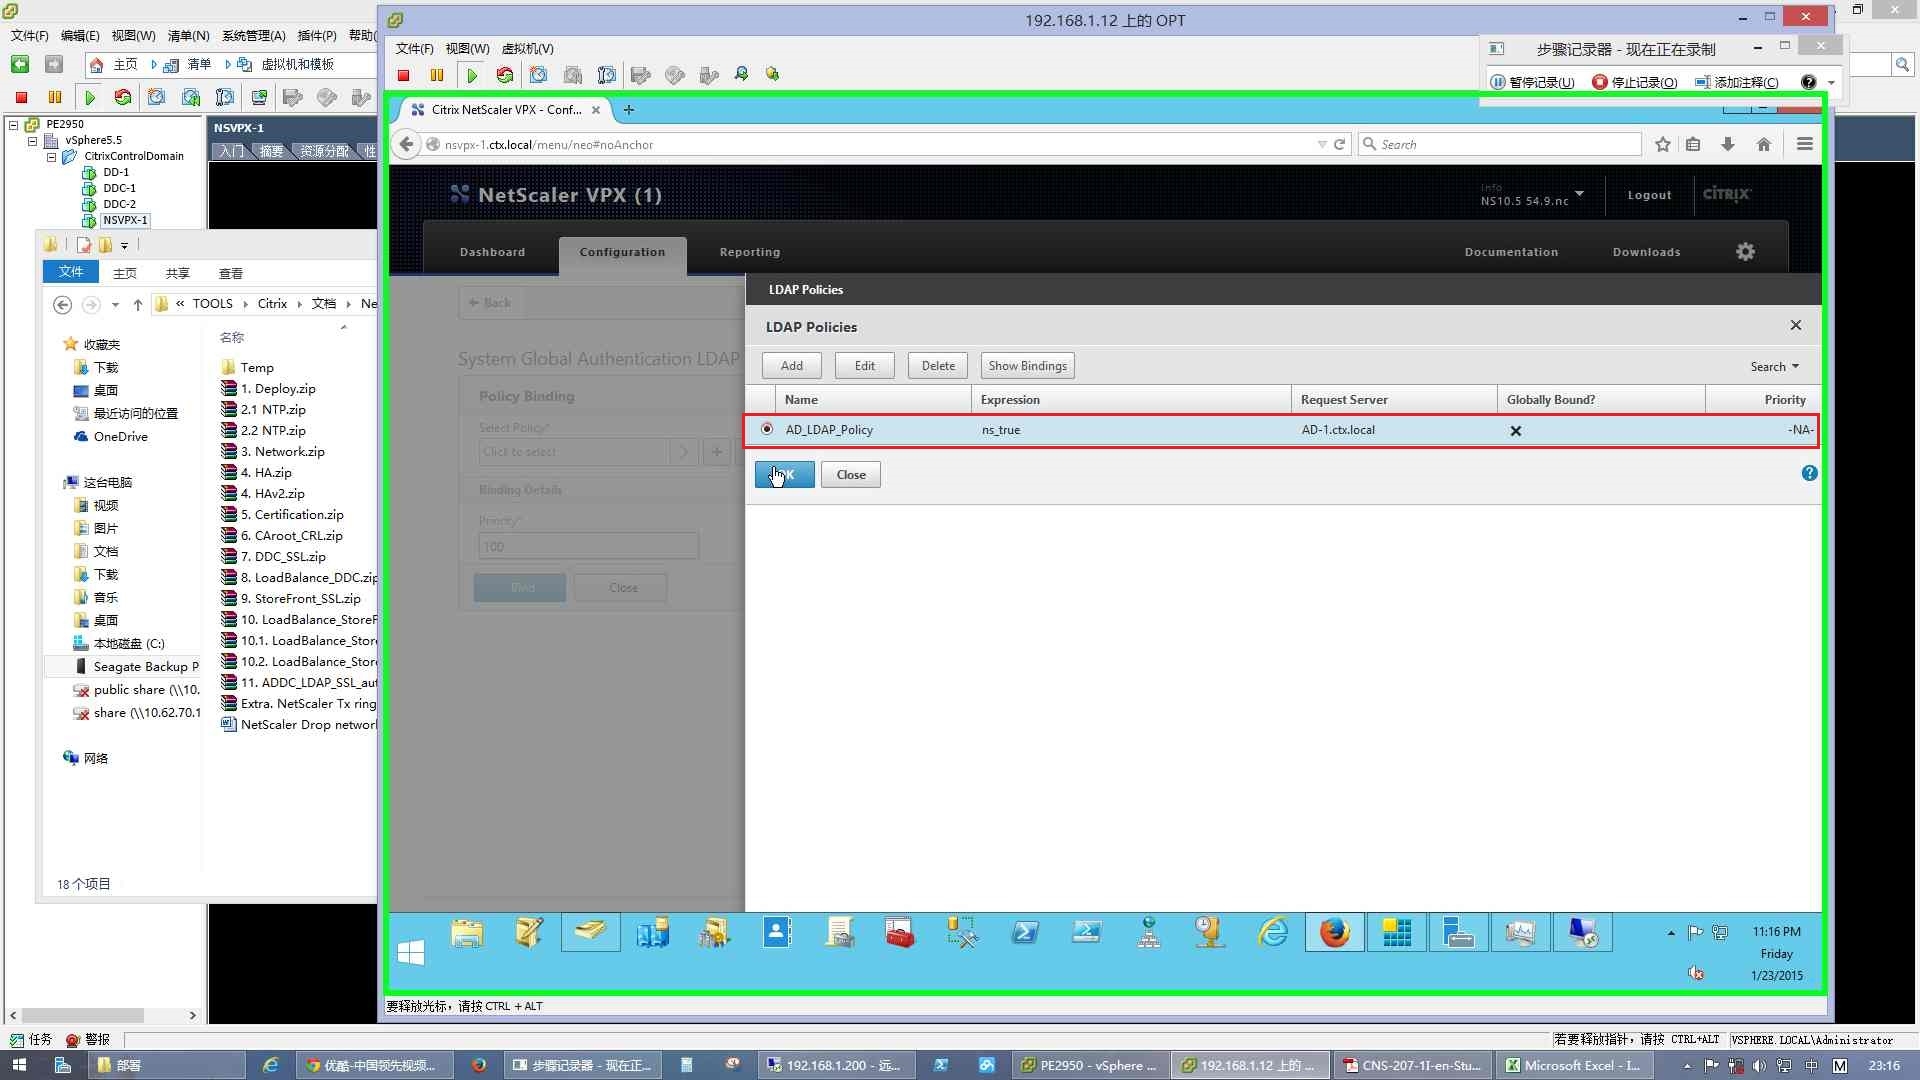Select the DDC-1 virtual machine

119,188
